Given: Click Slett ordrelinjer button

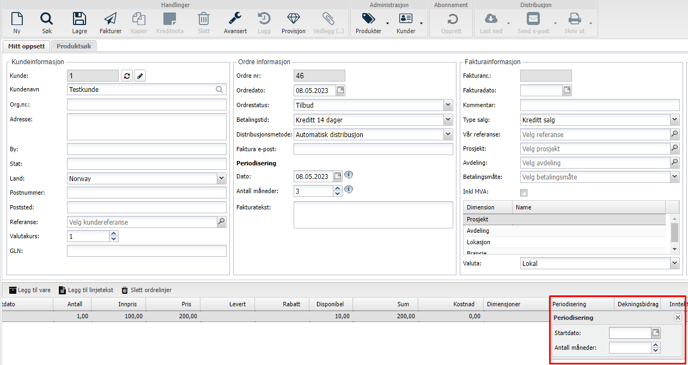Looking at the screenshot, I should coord(147,290).
